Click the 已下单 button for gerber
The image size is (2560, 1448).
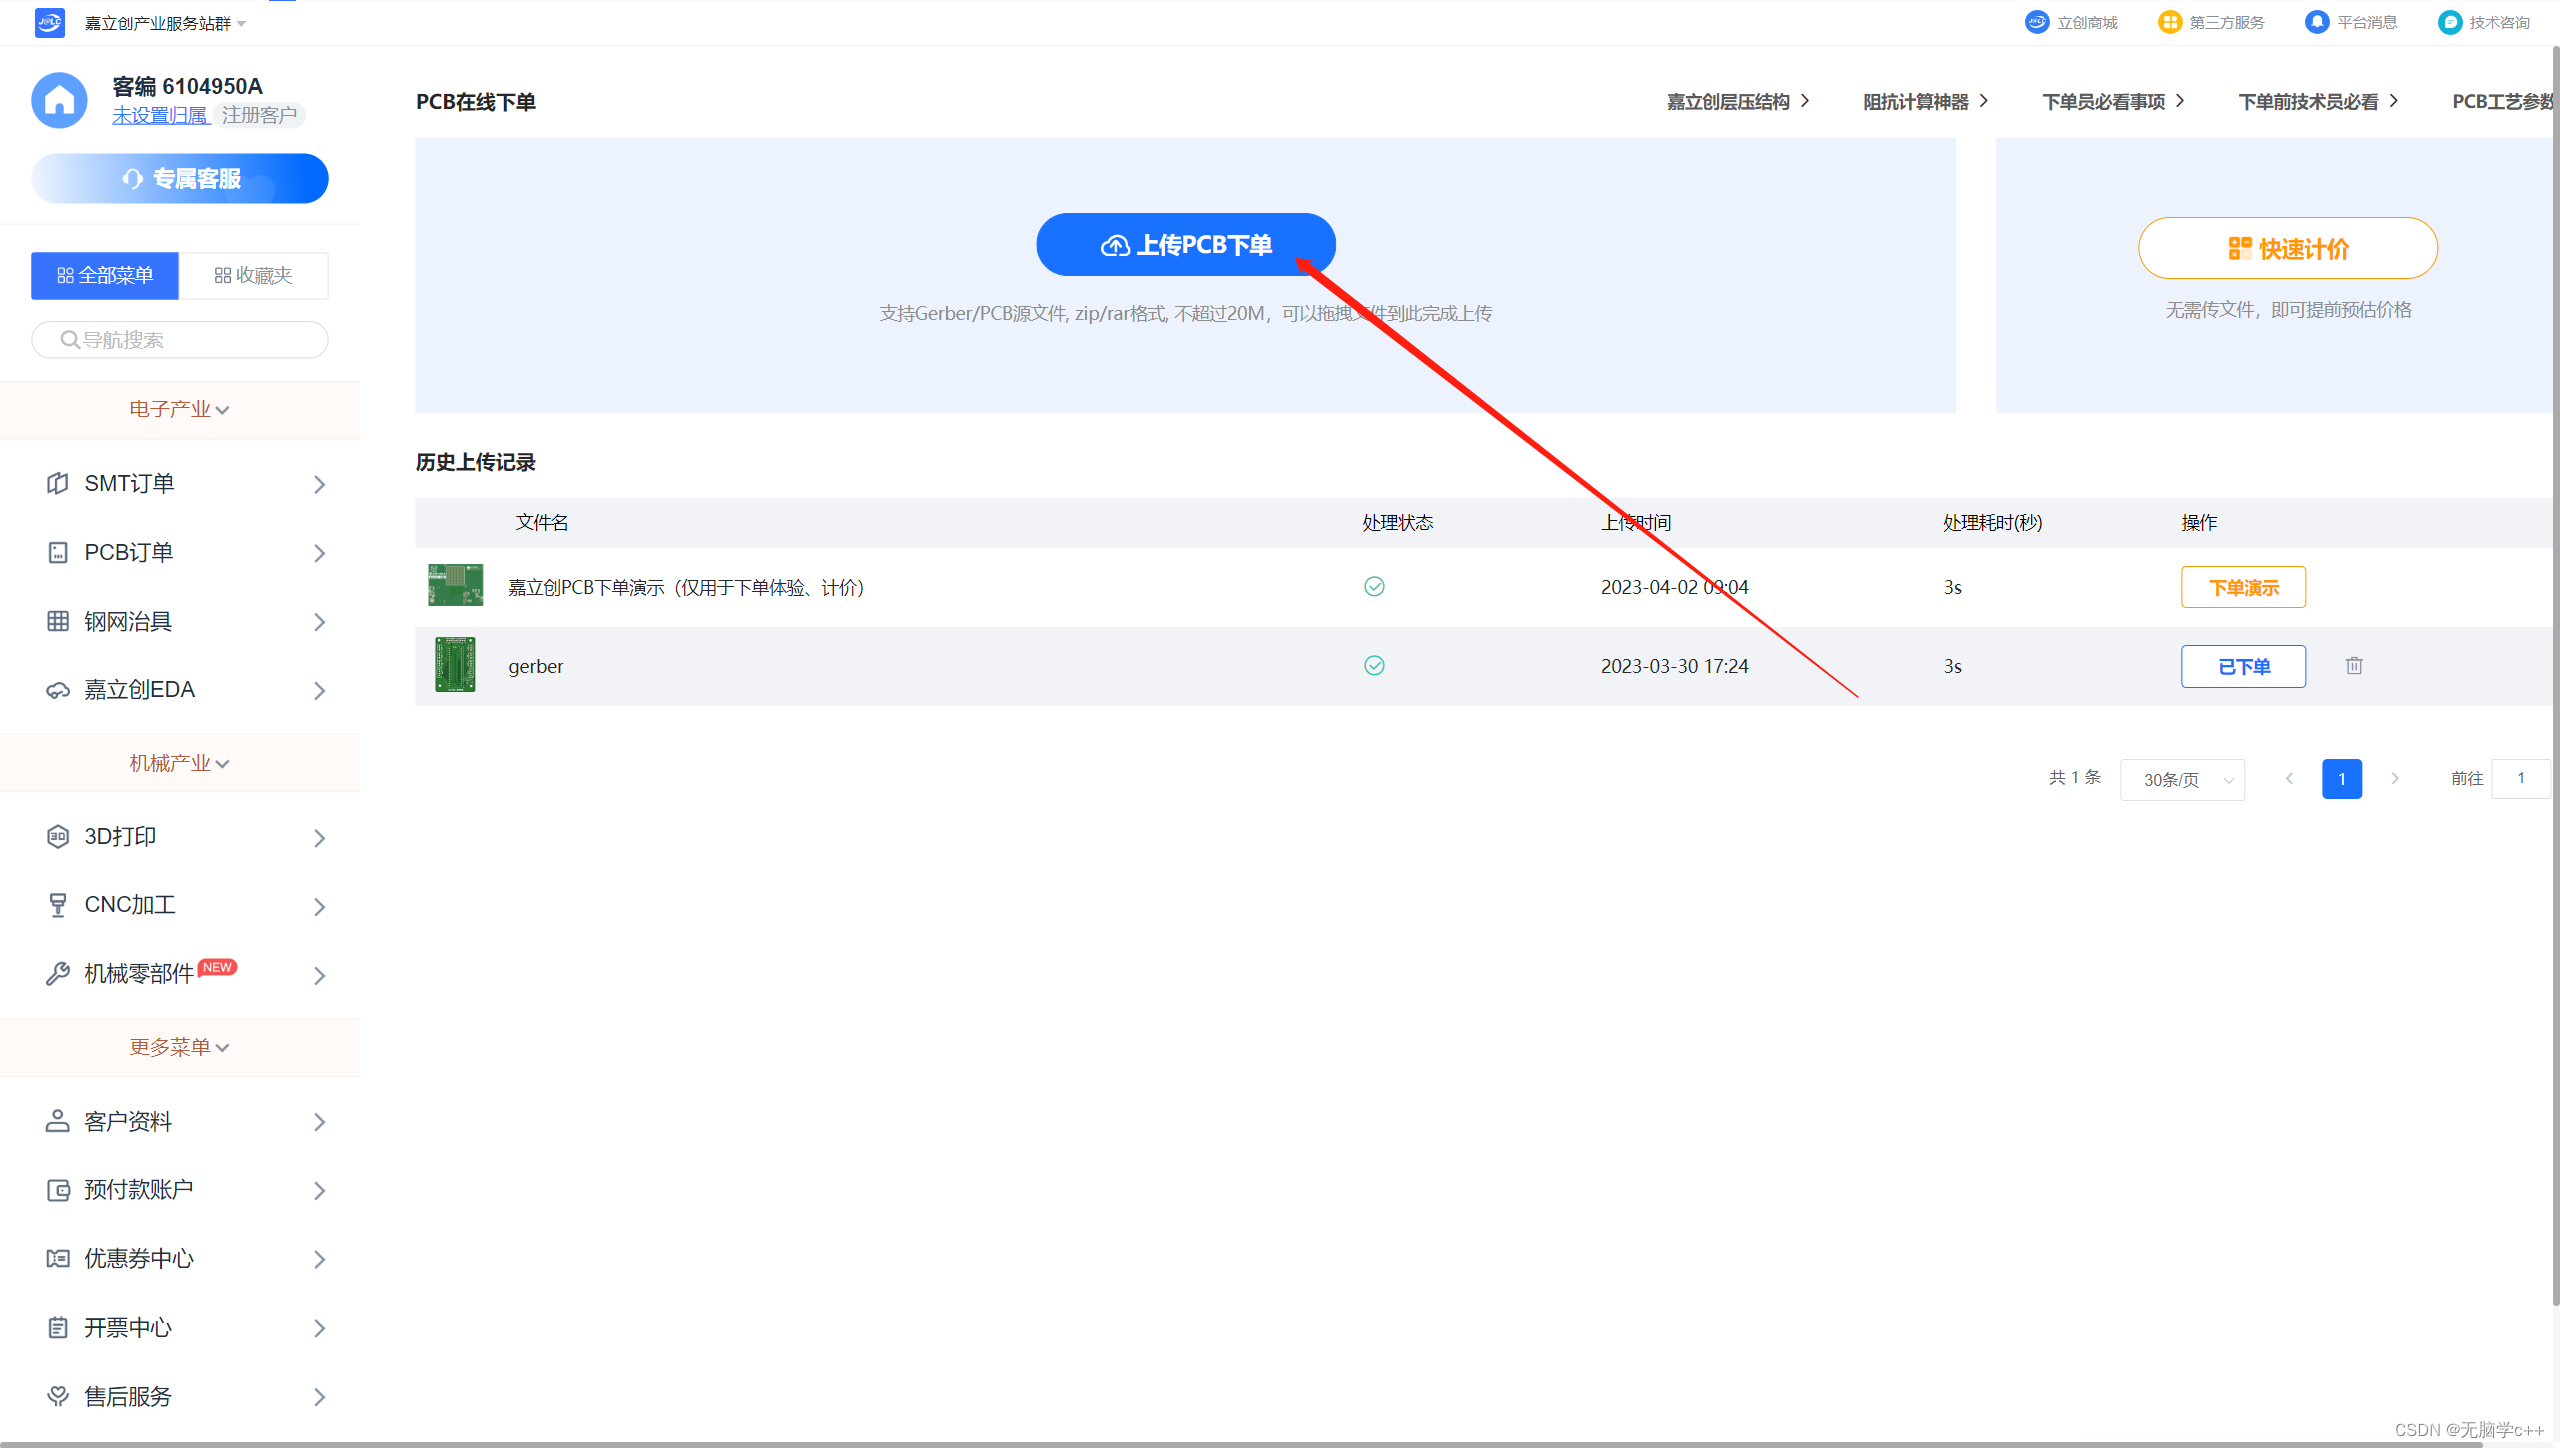tap(2243, 666)
